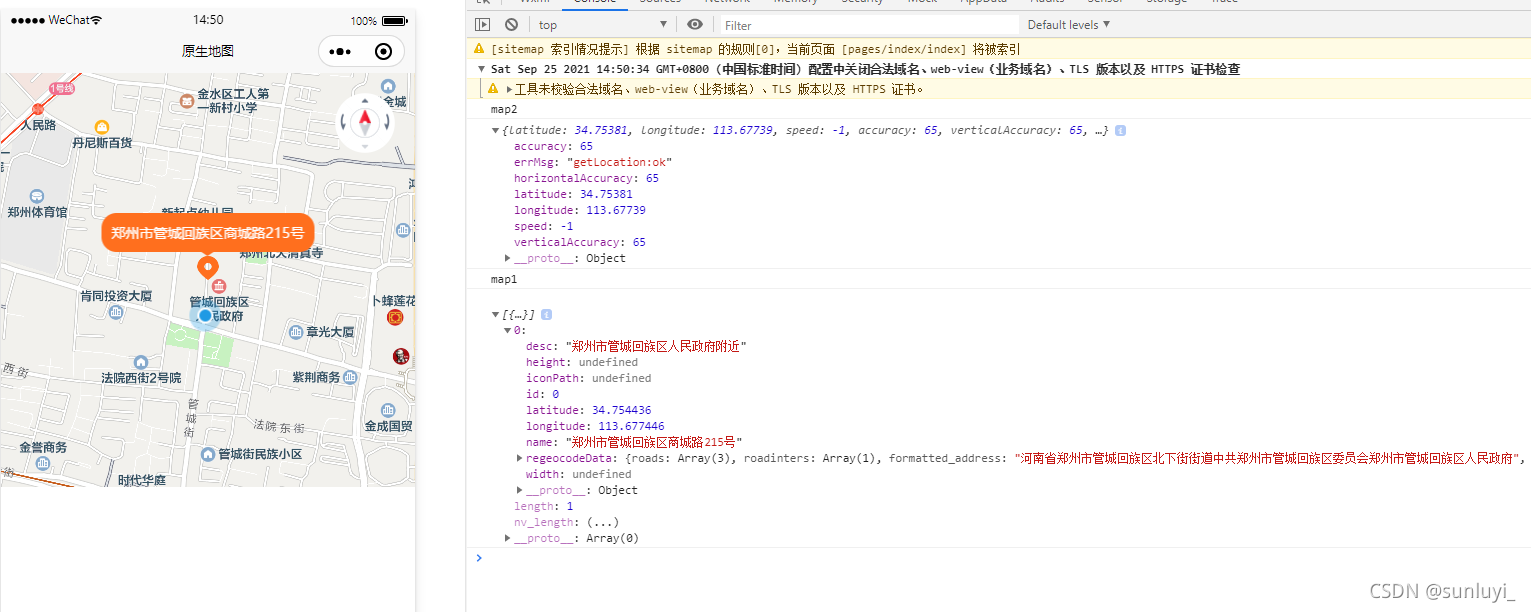
Task: Click the 原生地图 page title
Action: (208, 51)
